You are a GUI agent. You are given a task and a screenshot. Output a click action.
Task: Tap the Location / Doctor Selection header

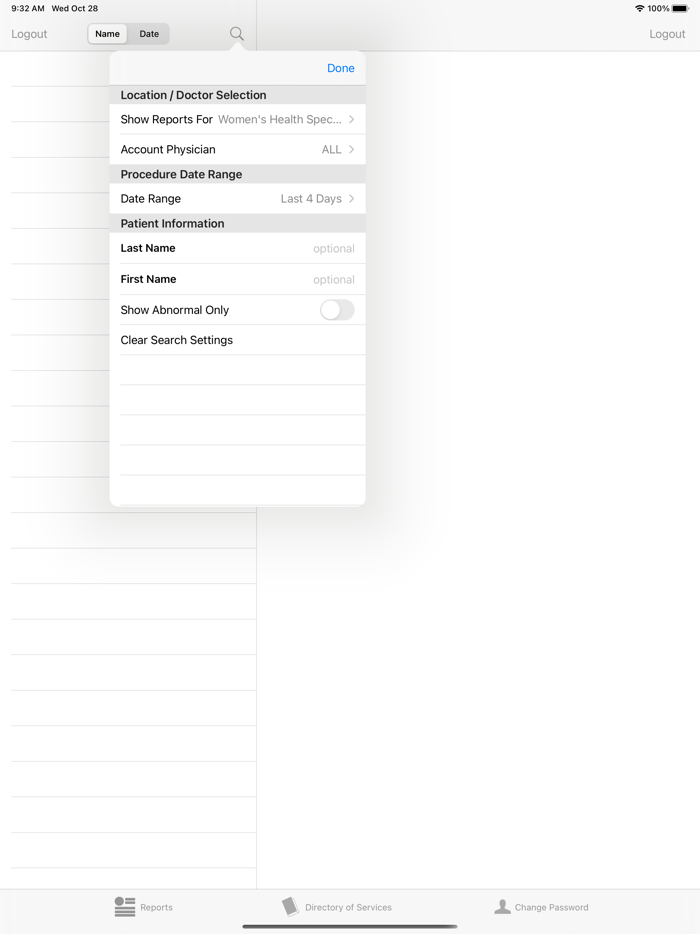coord(193,95)
